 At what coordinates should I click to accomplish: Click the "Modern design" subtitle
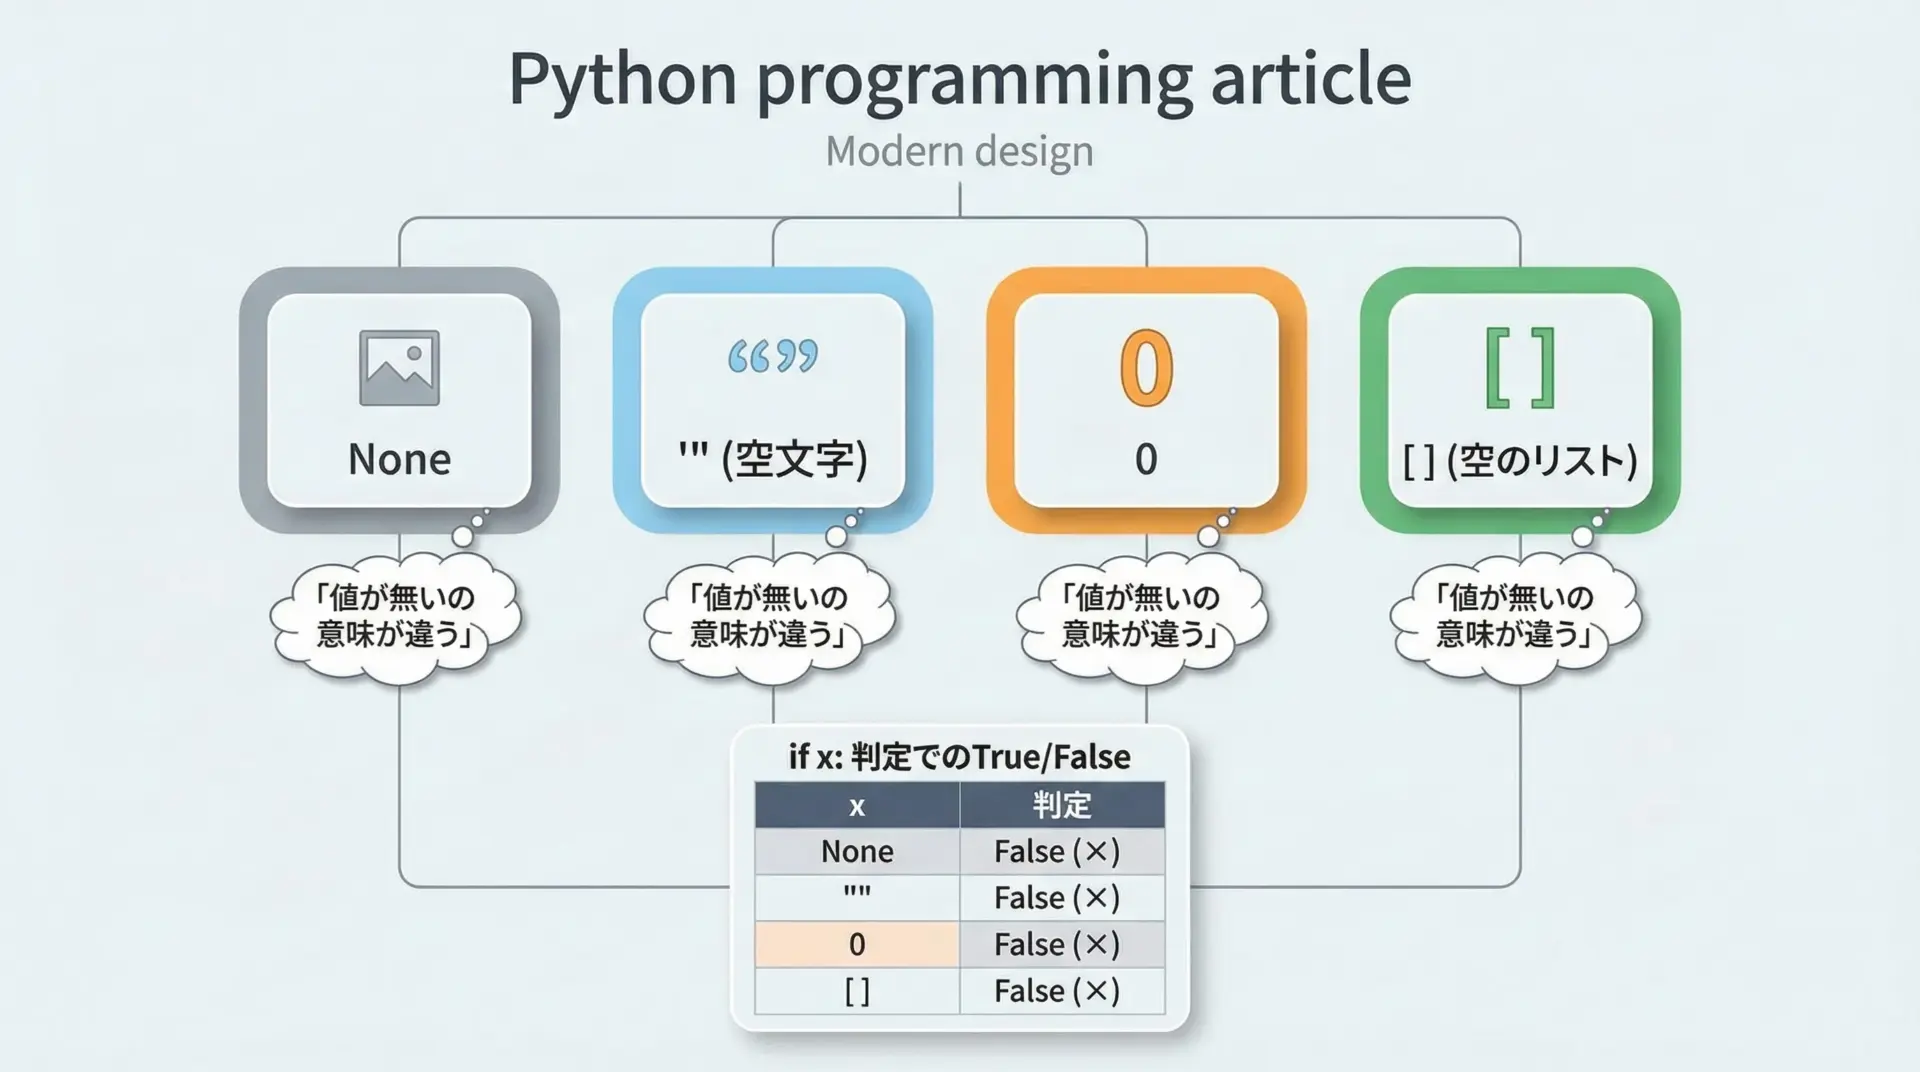tap(959, 152)
